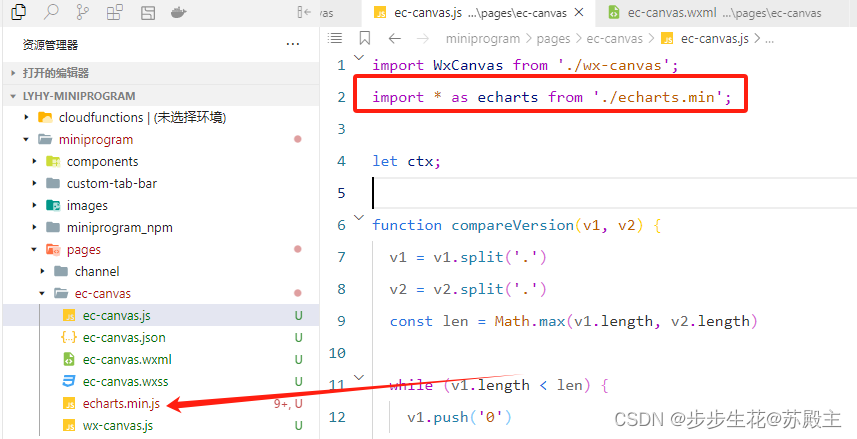This screenshot has width=857, height=439.
Task: Open echarts.min.js in the file tree
Action: point(161,403)
